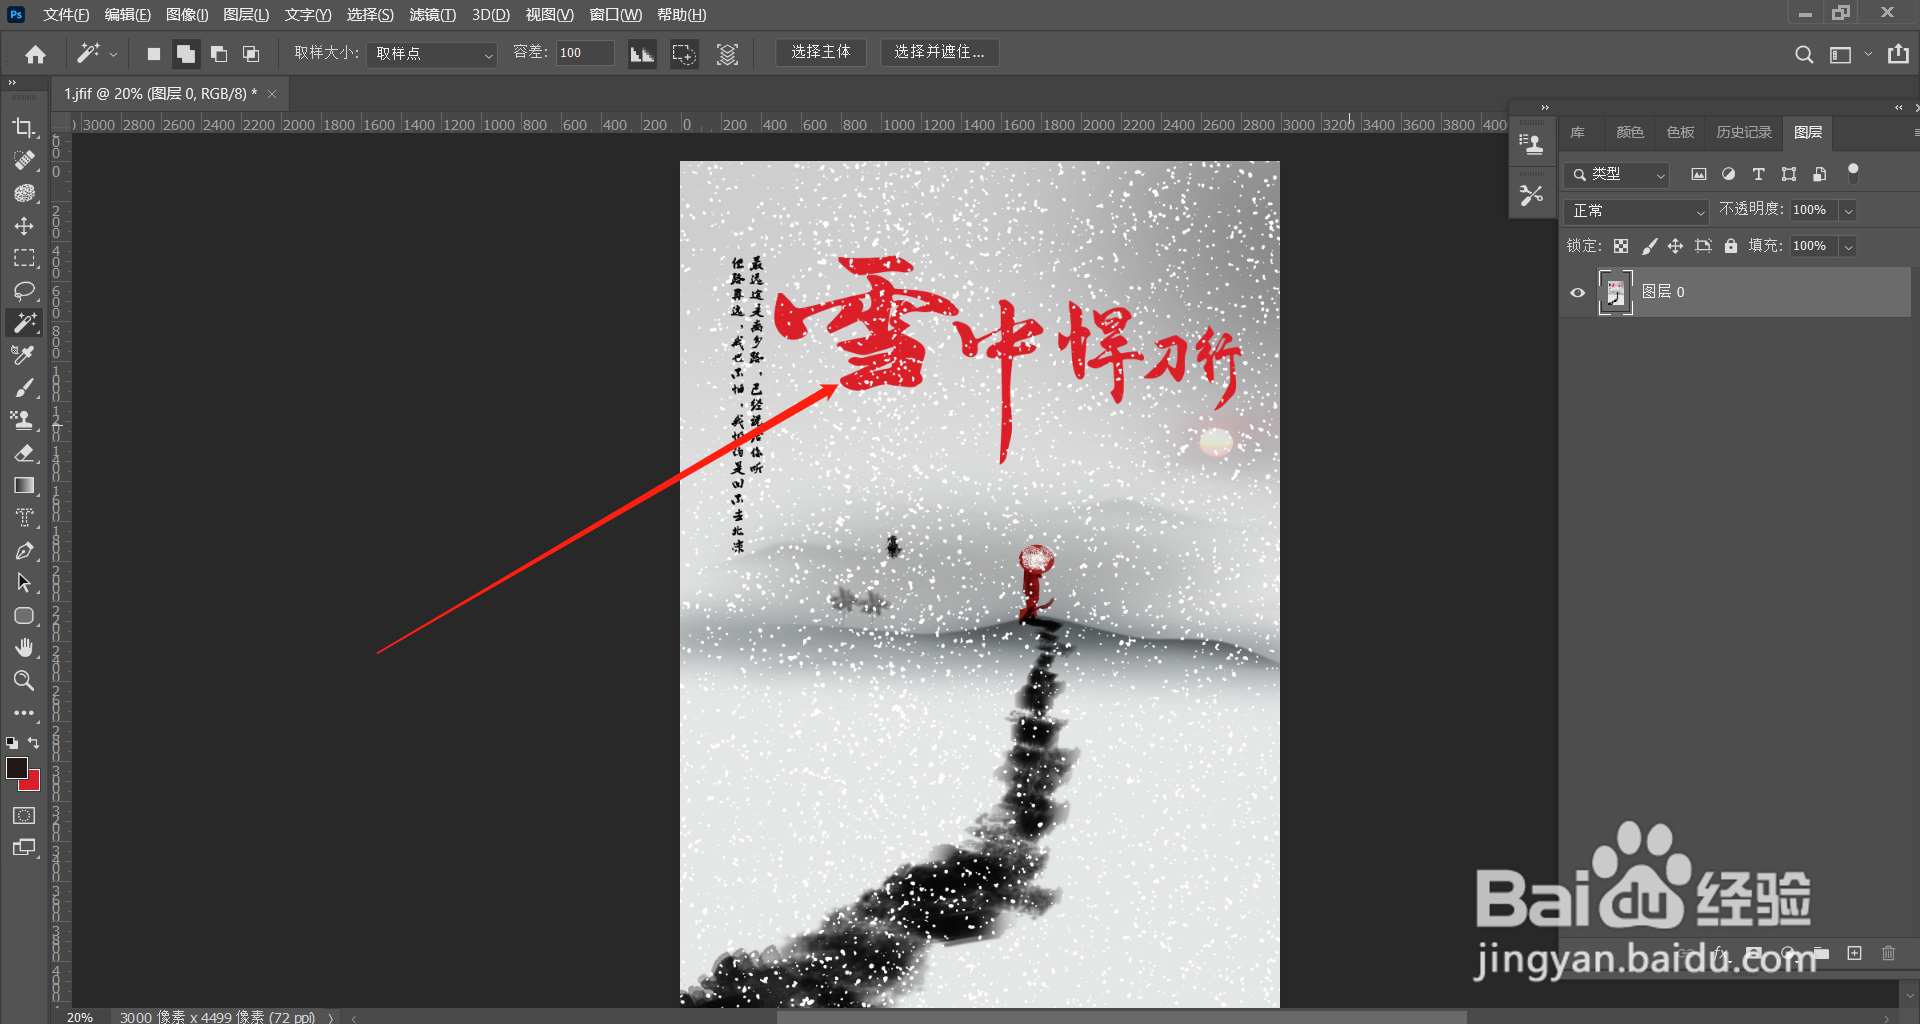1920x1024 pixels.
Task: Open the search icon in the top bar
Action: coord(1804,54)
